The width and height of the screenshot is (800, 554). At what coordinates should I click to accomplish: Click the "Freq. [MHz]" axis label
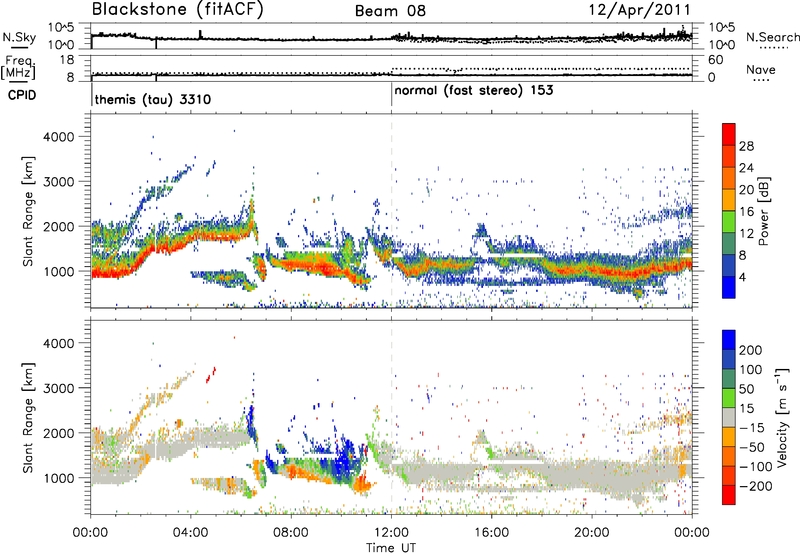pyautogui.click(x=18, y=67)
